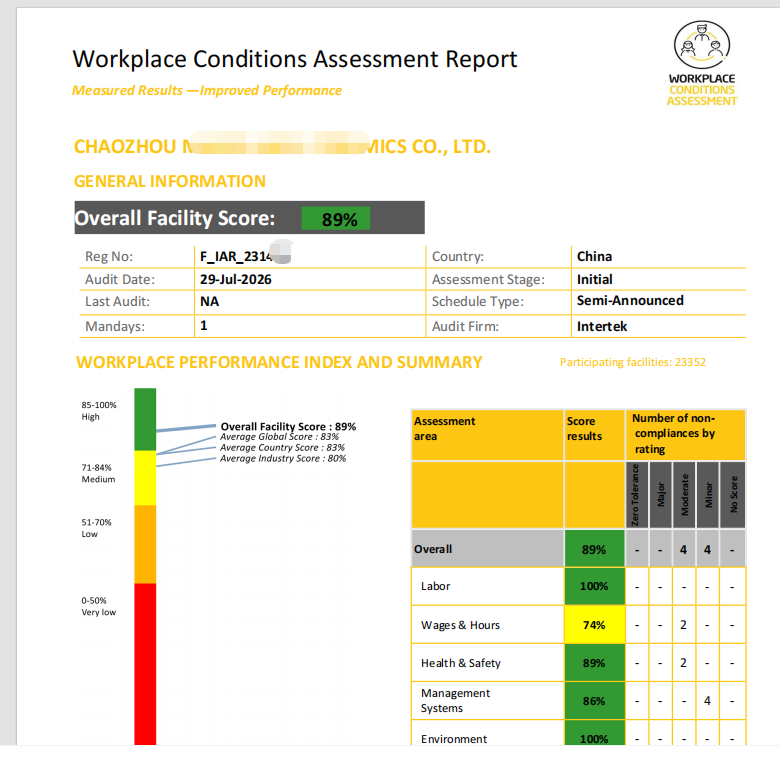Click the Country value 'China'
Viewport: 780px width, 769px height.
[x=594, y=257]
